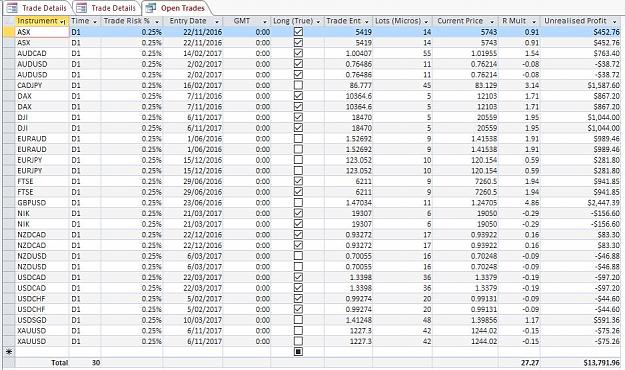Click the Total row count 30

click(x=96, y=362)
